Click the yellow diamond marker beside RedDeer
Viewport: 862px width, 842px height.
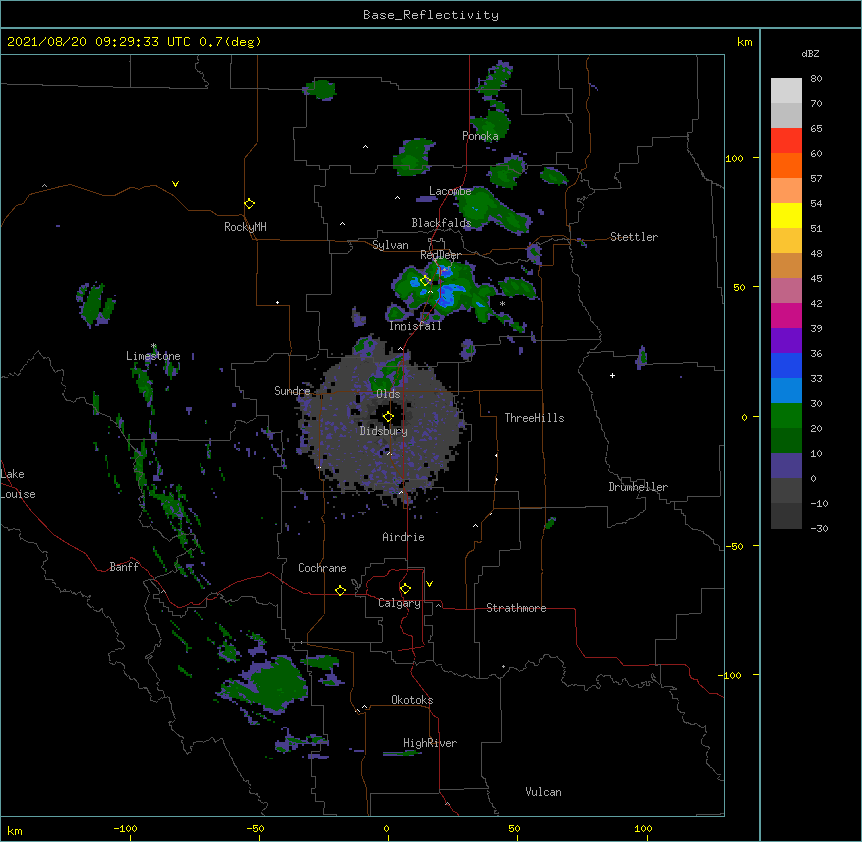pos(425,281)
